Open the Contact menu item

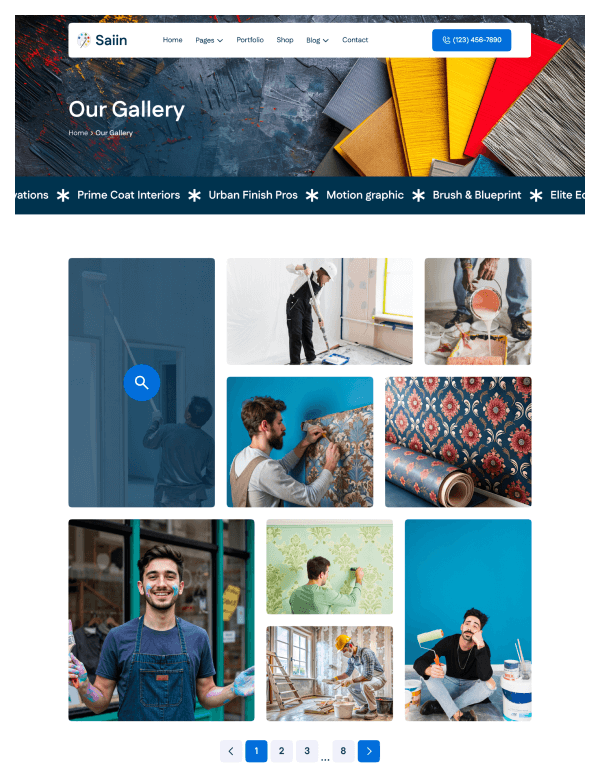355,40
